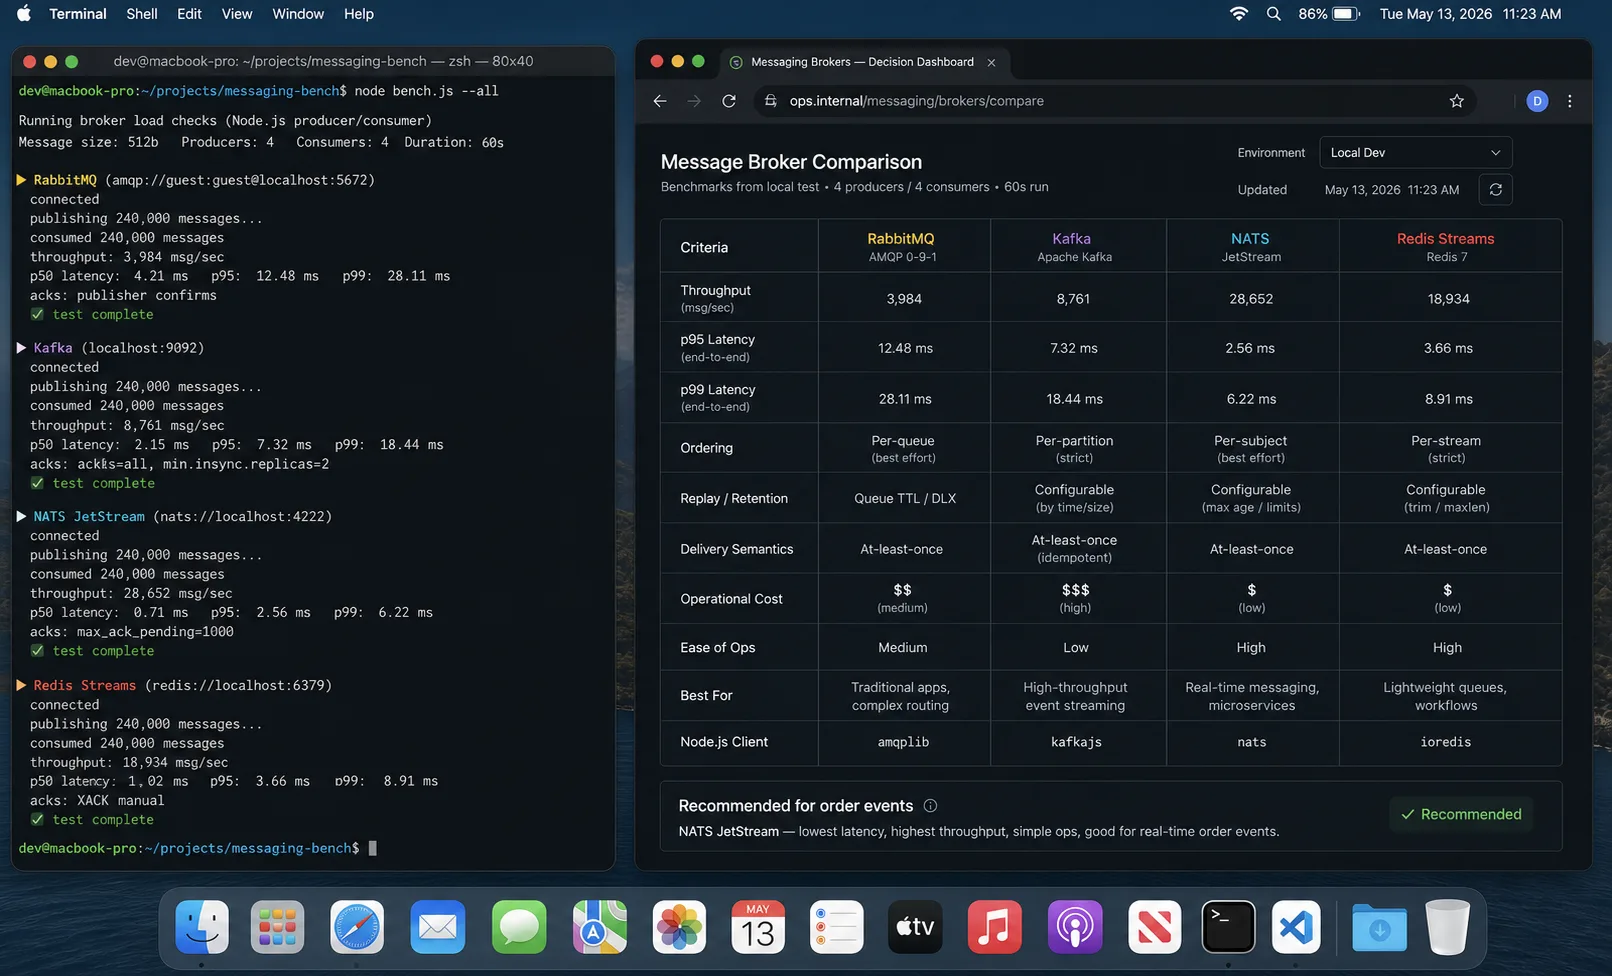Screen dimensions: 1612x976
Task: Open the View menu
Action: pyautogui.click(x=237, y=14)
